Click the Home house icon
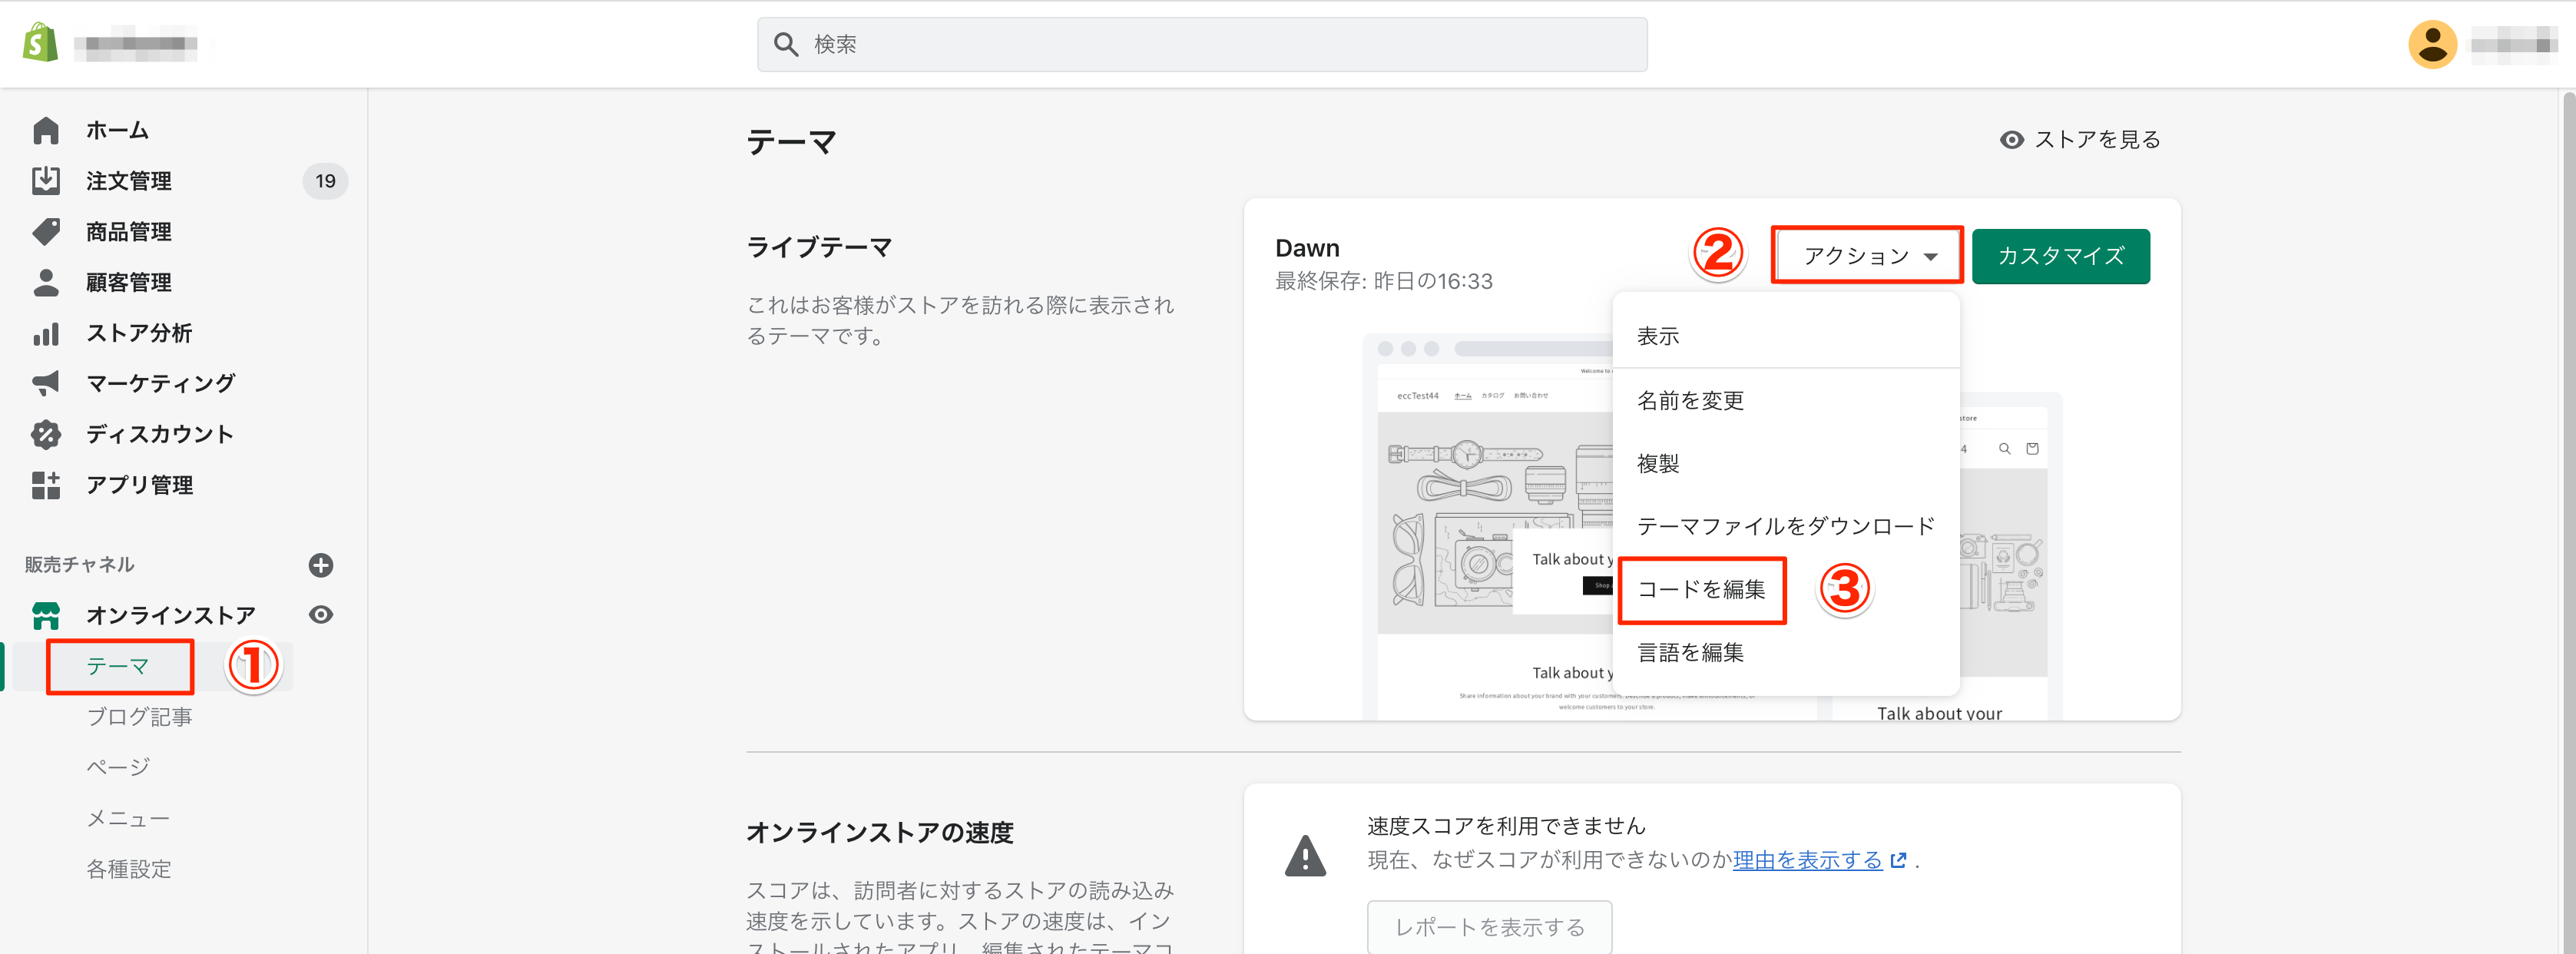The height and width of the screenshot is (954, 2576). point(46,131)
